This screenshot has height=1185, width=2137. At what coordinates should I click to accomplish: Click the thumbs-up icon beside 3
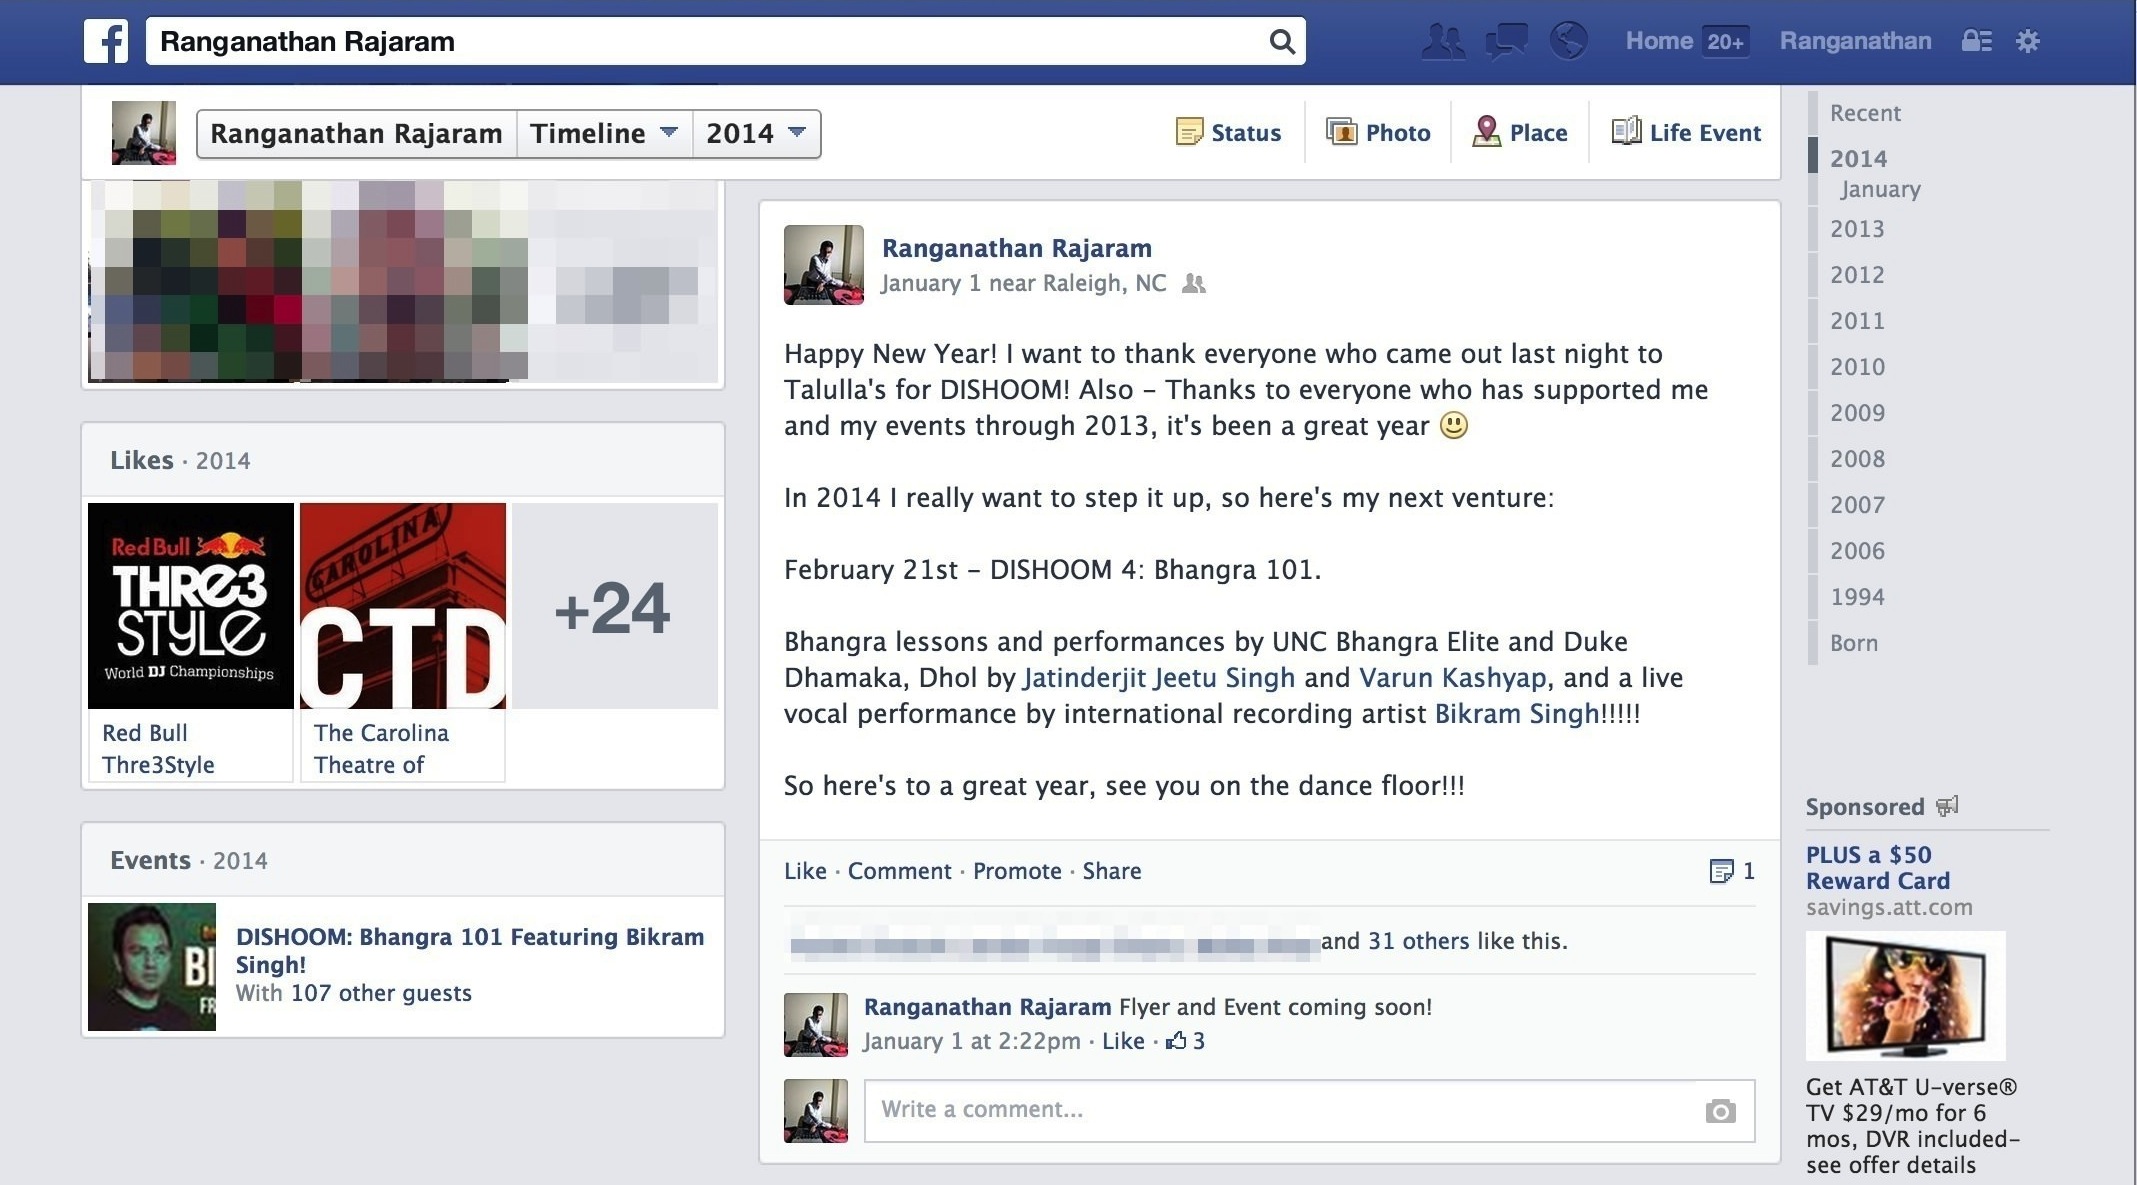(x=1176, y=1041)
